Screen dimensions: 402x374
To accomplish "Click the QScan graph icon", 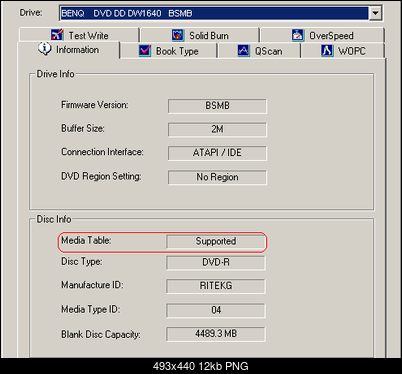I will [x=244, y=51].
